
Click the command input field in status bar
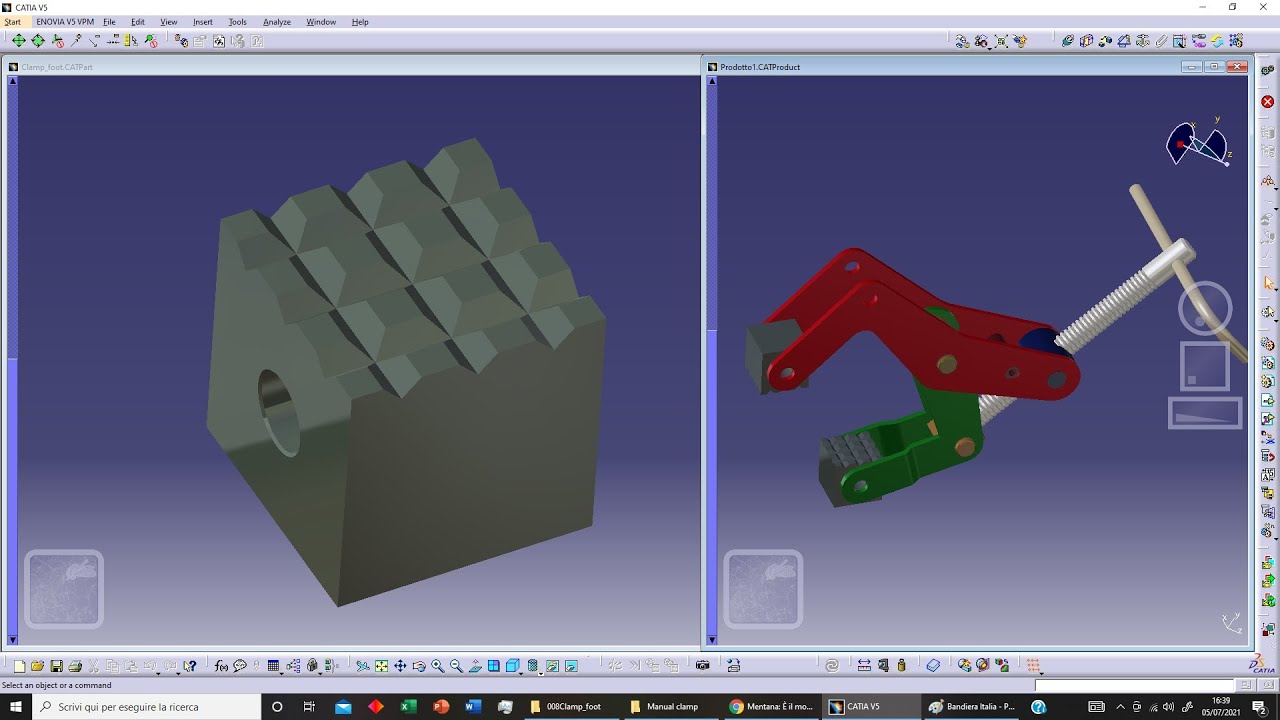[1134, 685]
